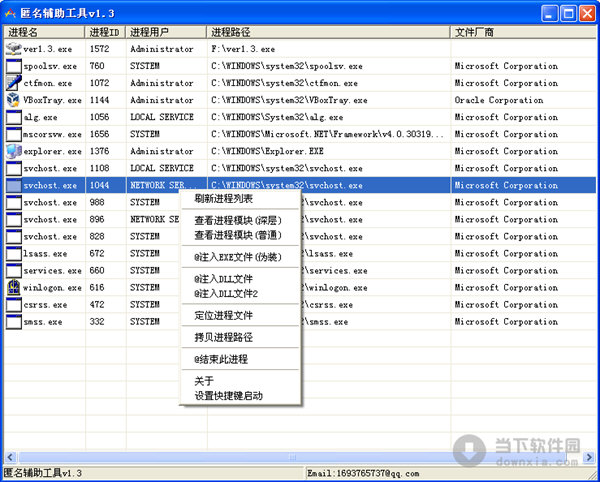The image size is (600, 482).
Task: Select the VBoxTray.exe process name
Action: tap(52, 100)
